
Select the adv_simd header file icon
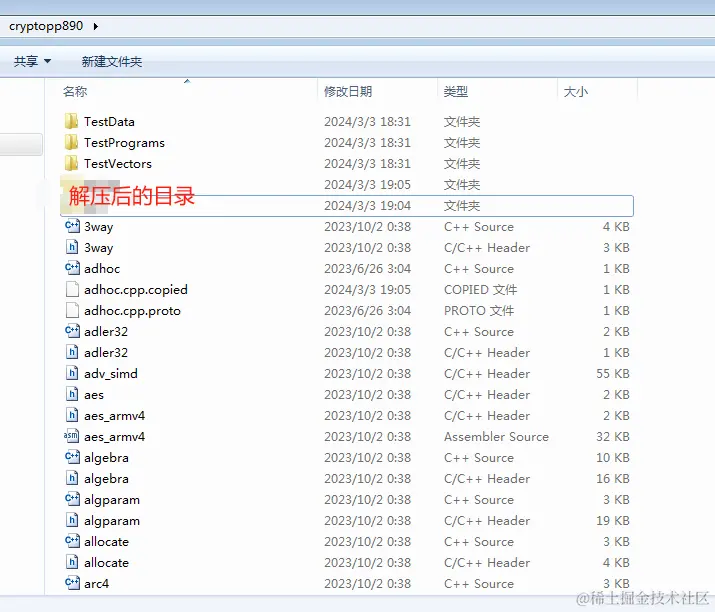point(72,373)
